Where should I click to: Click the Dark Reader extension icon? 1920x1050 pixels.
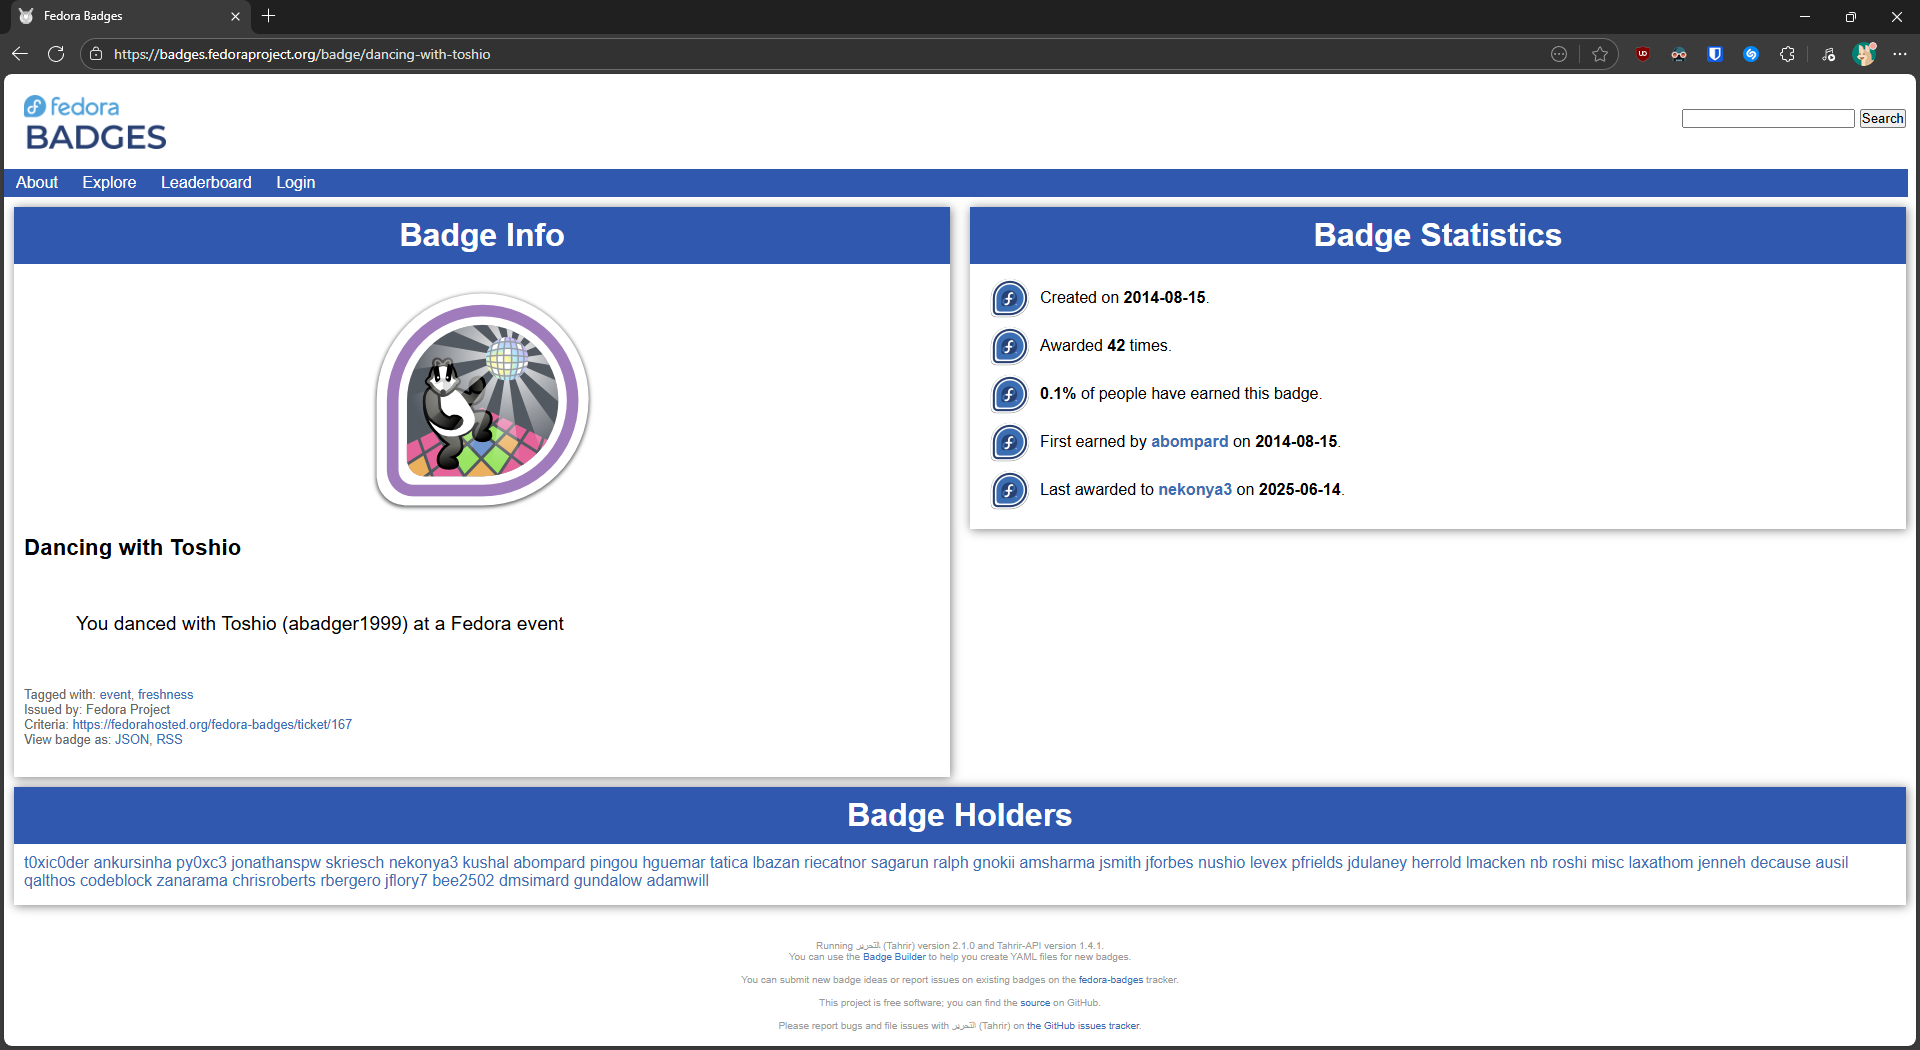tap(1679, 54)
